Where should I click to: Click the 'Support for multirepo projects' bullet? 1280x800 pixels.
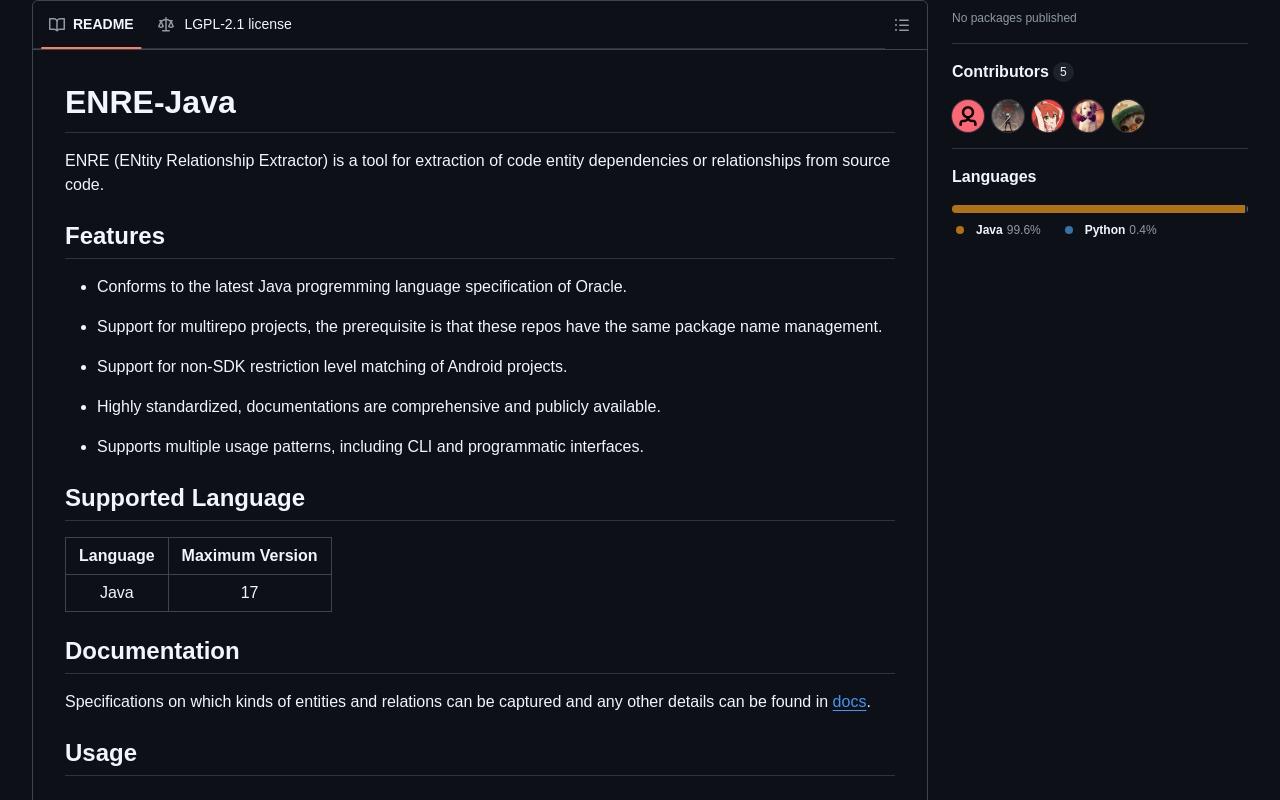(x=489, y=327)
